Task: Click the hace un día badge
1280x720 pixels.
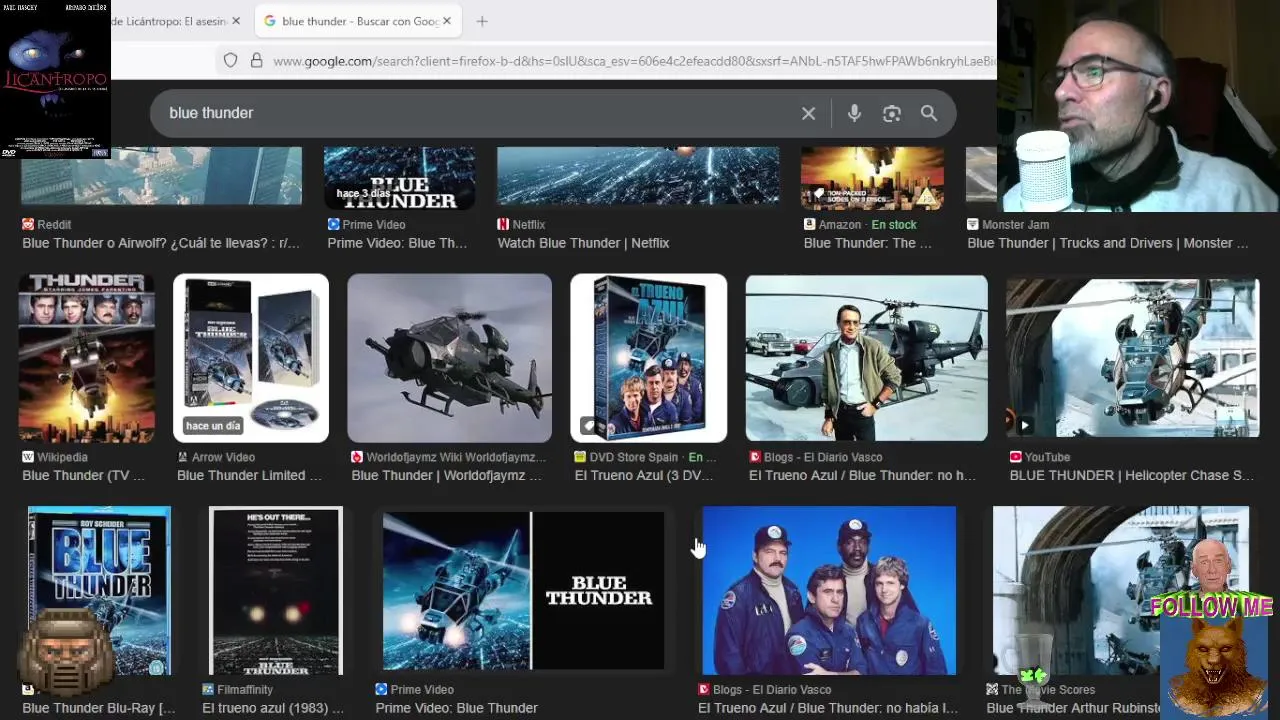Action: point(213,425)
